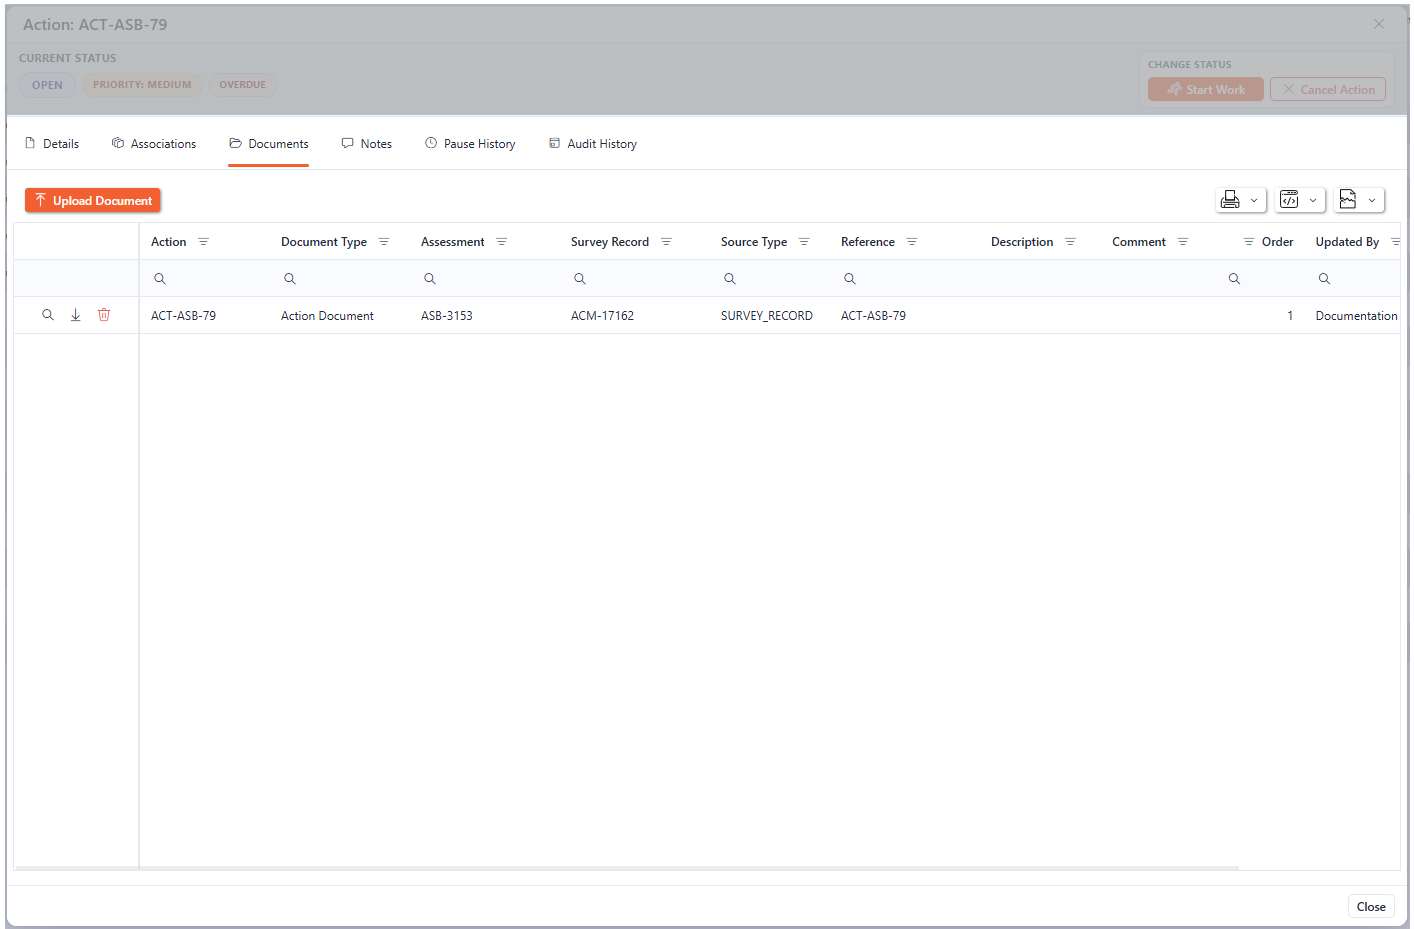The image size is (1414, 929).
Task: Download the ACT-ASB-79 document via arrow icon
Action: click(x=75, y=314)
